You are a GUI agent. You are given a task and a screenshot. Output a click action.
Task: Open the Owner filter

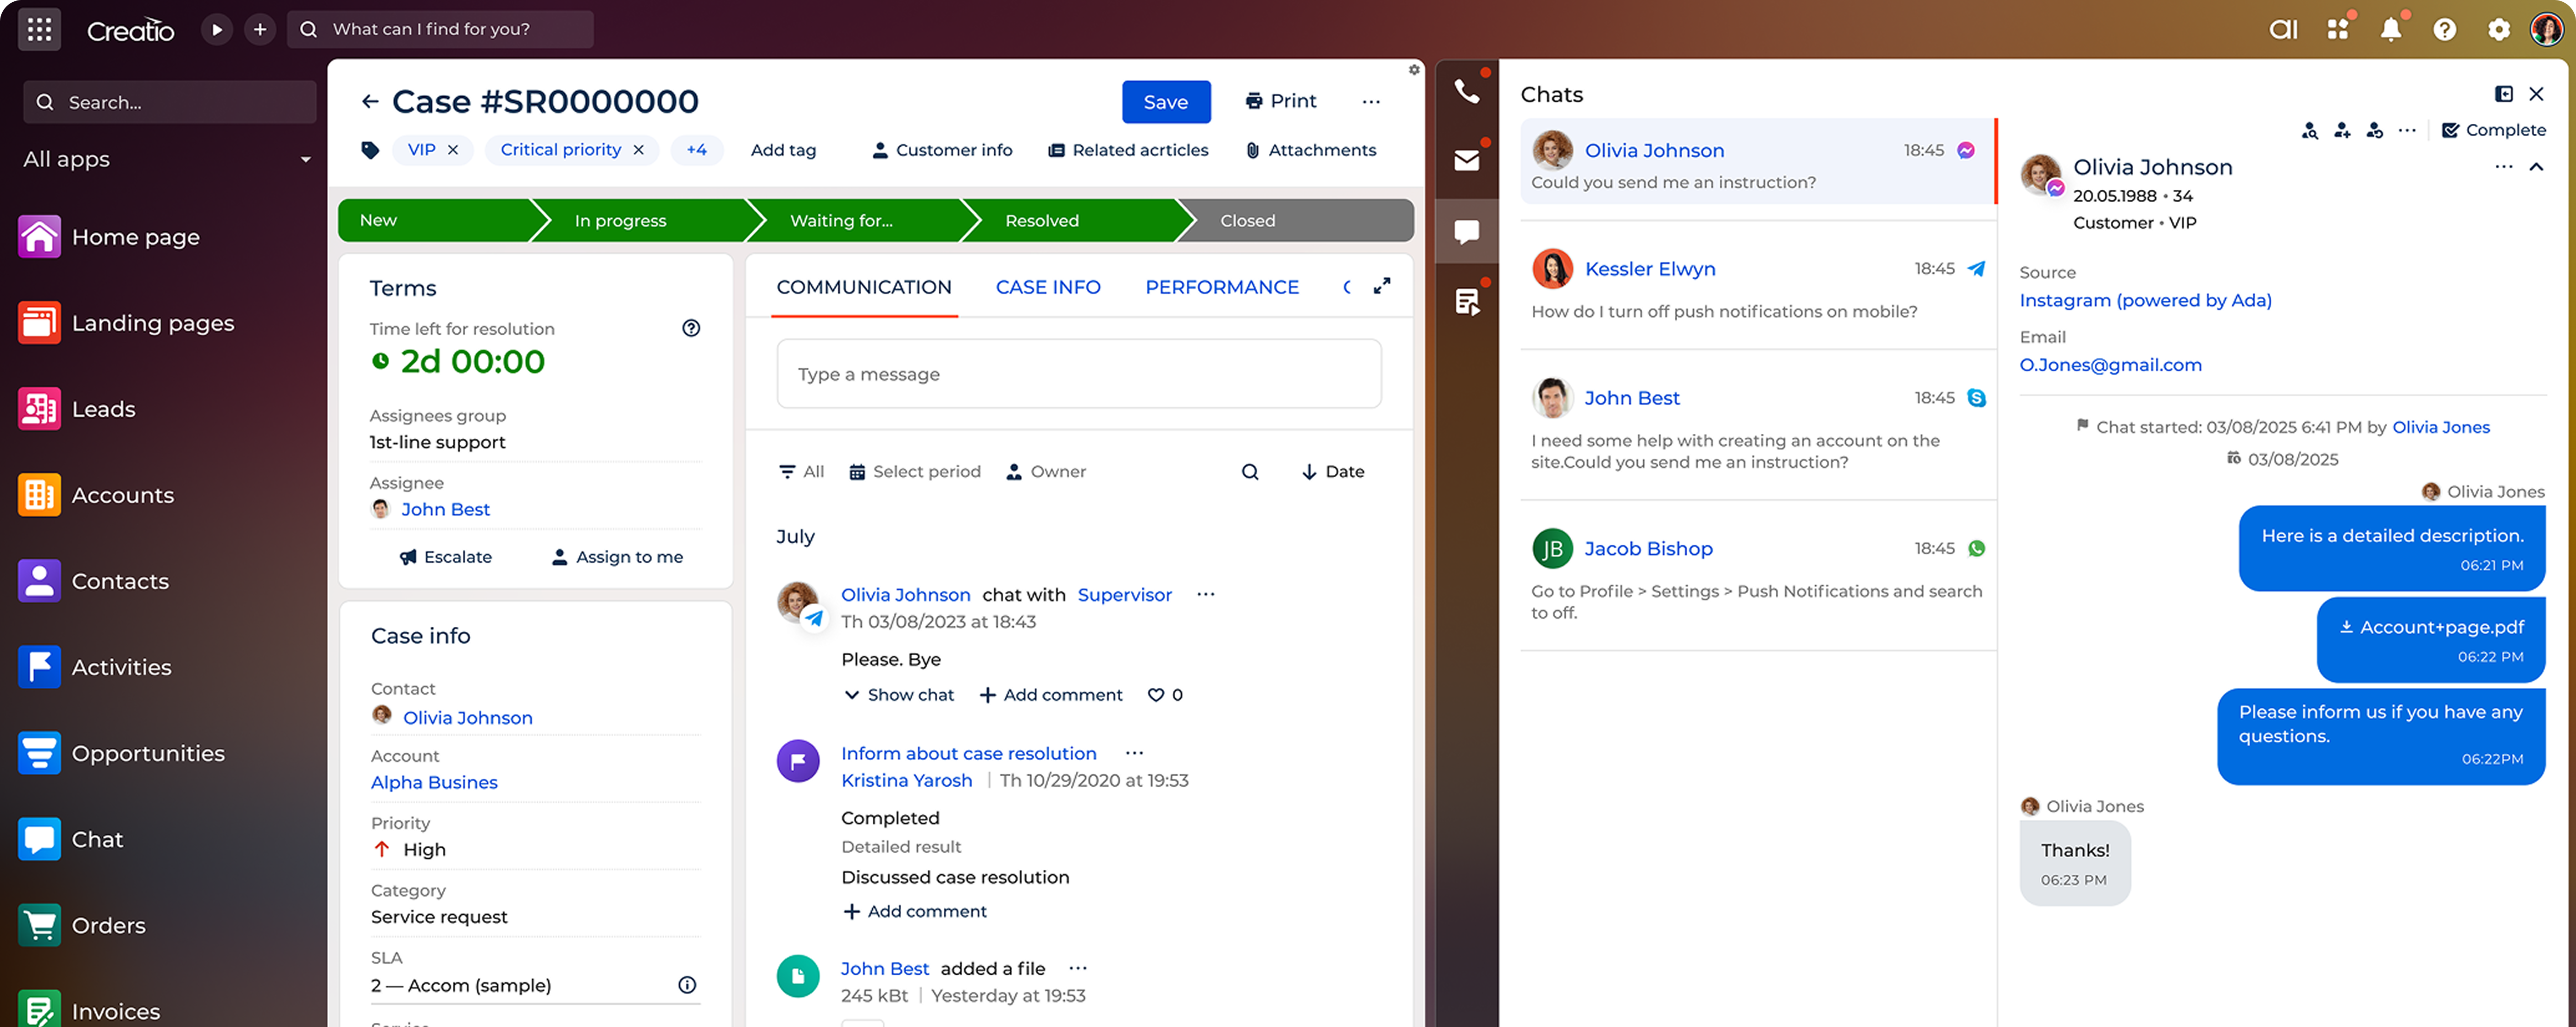1046,471
